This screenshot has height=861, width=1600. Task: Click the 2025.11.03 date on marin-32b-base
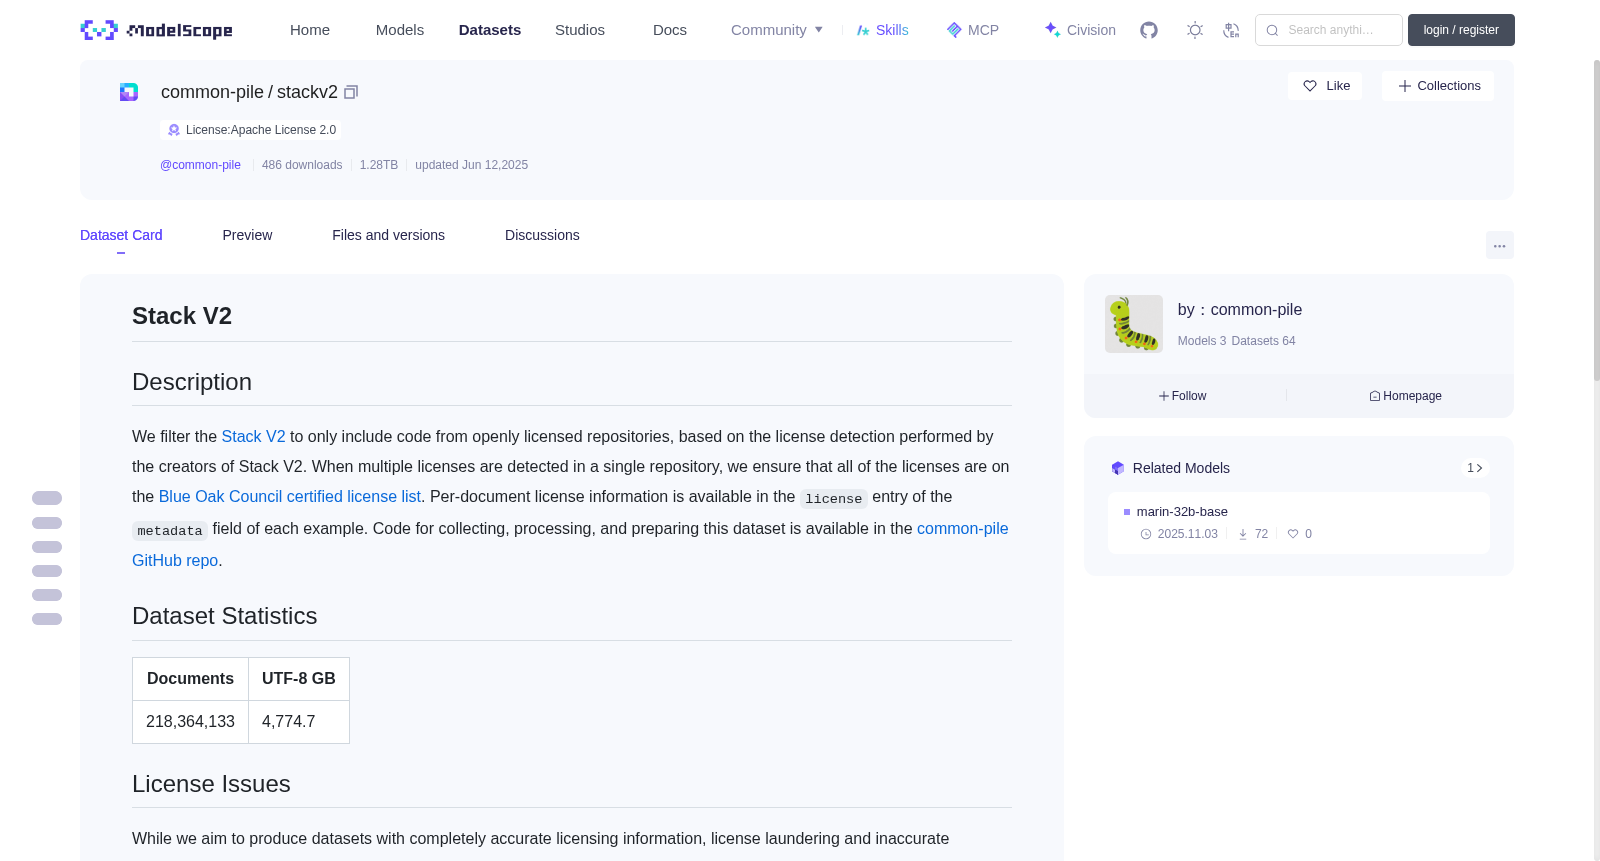pos(1187,534)
